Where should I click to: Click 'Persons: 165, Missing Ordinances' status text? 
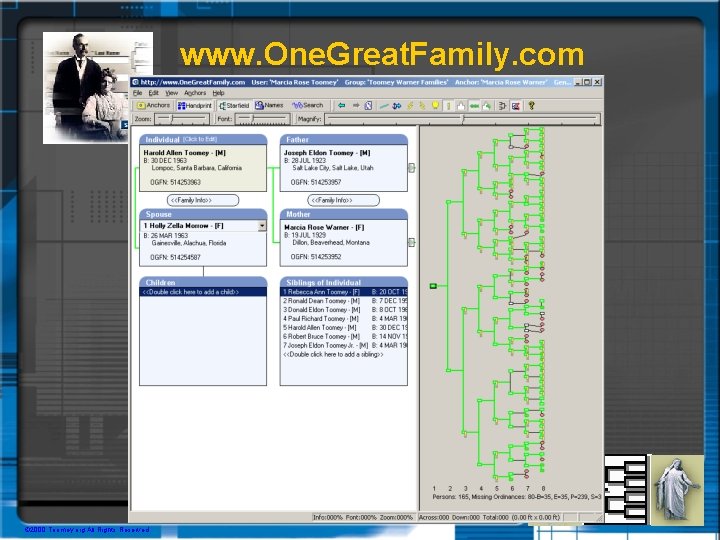point(517,497)
